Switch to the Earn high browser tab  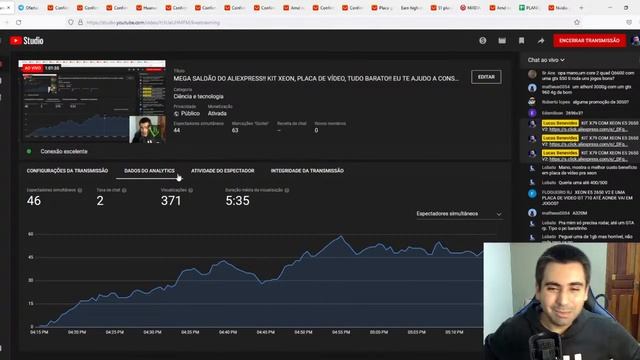[x=411, y=8]
